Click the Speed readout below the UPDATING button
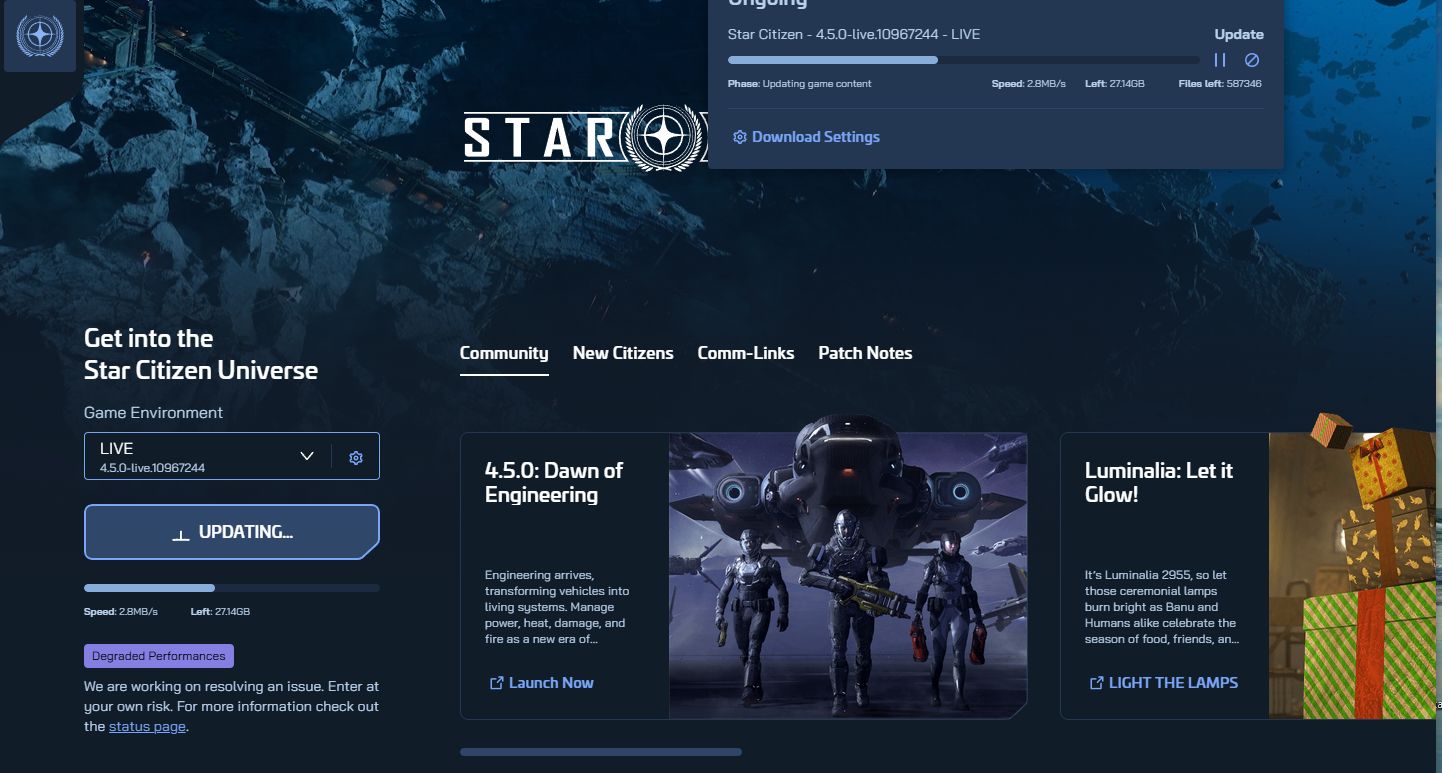The height and width of the screenshot is (773, 1442). pyautogui.click(x=121, y=611)
